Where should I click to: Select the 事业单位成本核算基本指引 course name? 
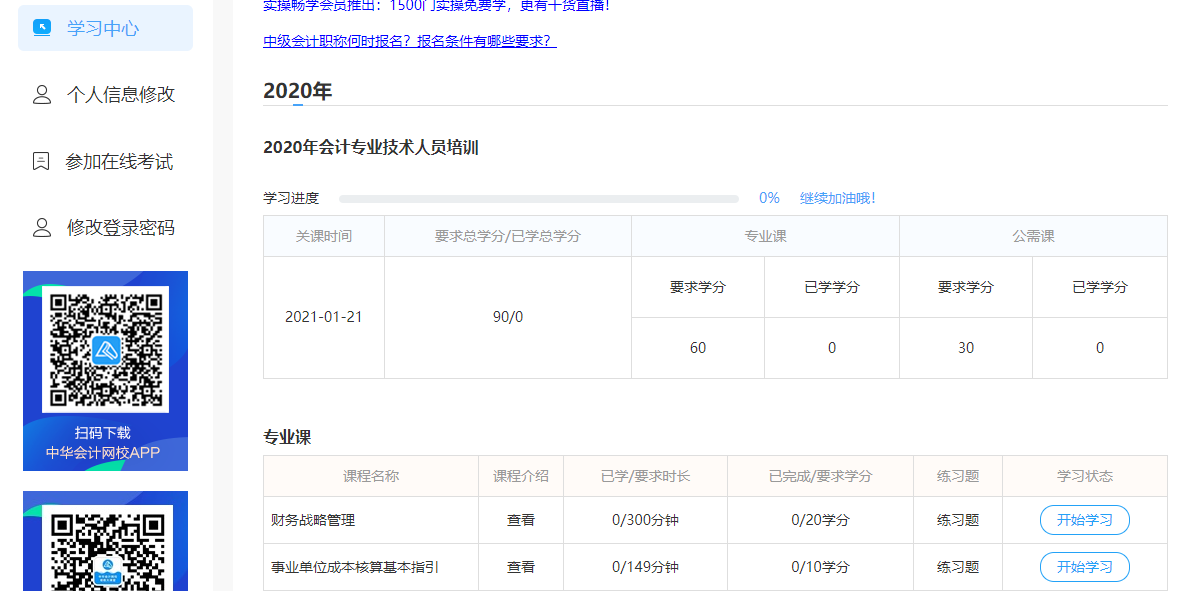click(354, 568)
